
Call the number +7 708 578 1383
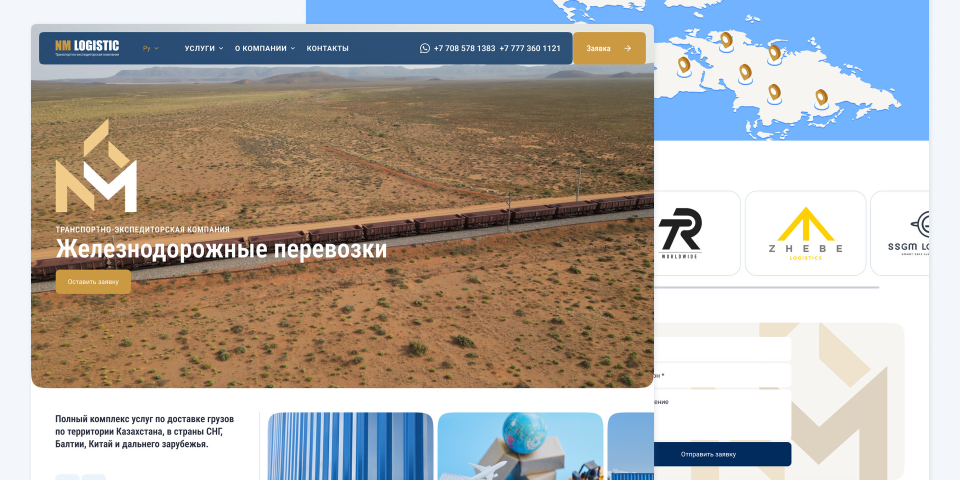(464, 48)
